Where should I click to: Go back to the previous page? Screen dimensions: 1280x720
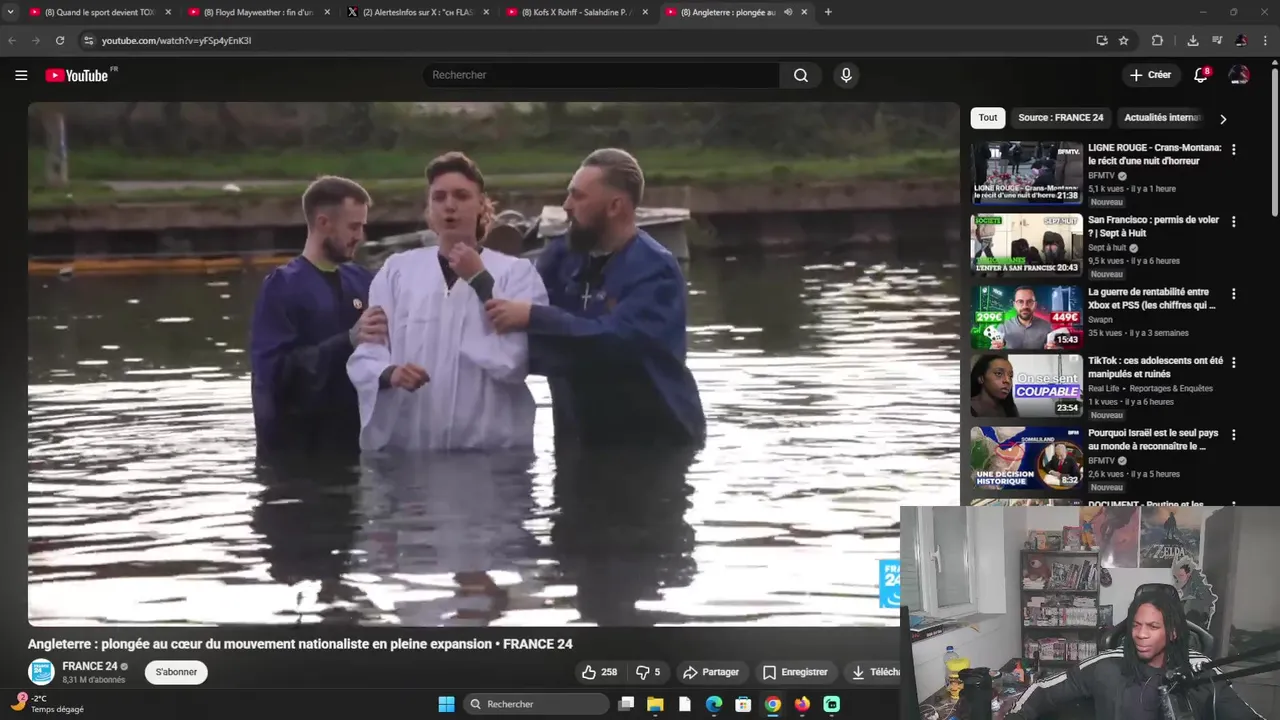(x=12, y=41)
